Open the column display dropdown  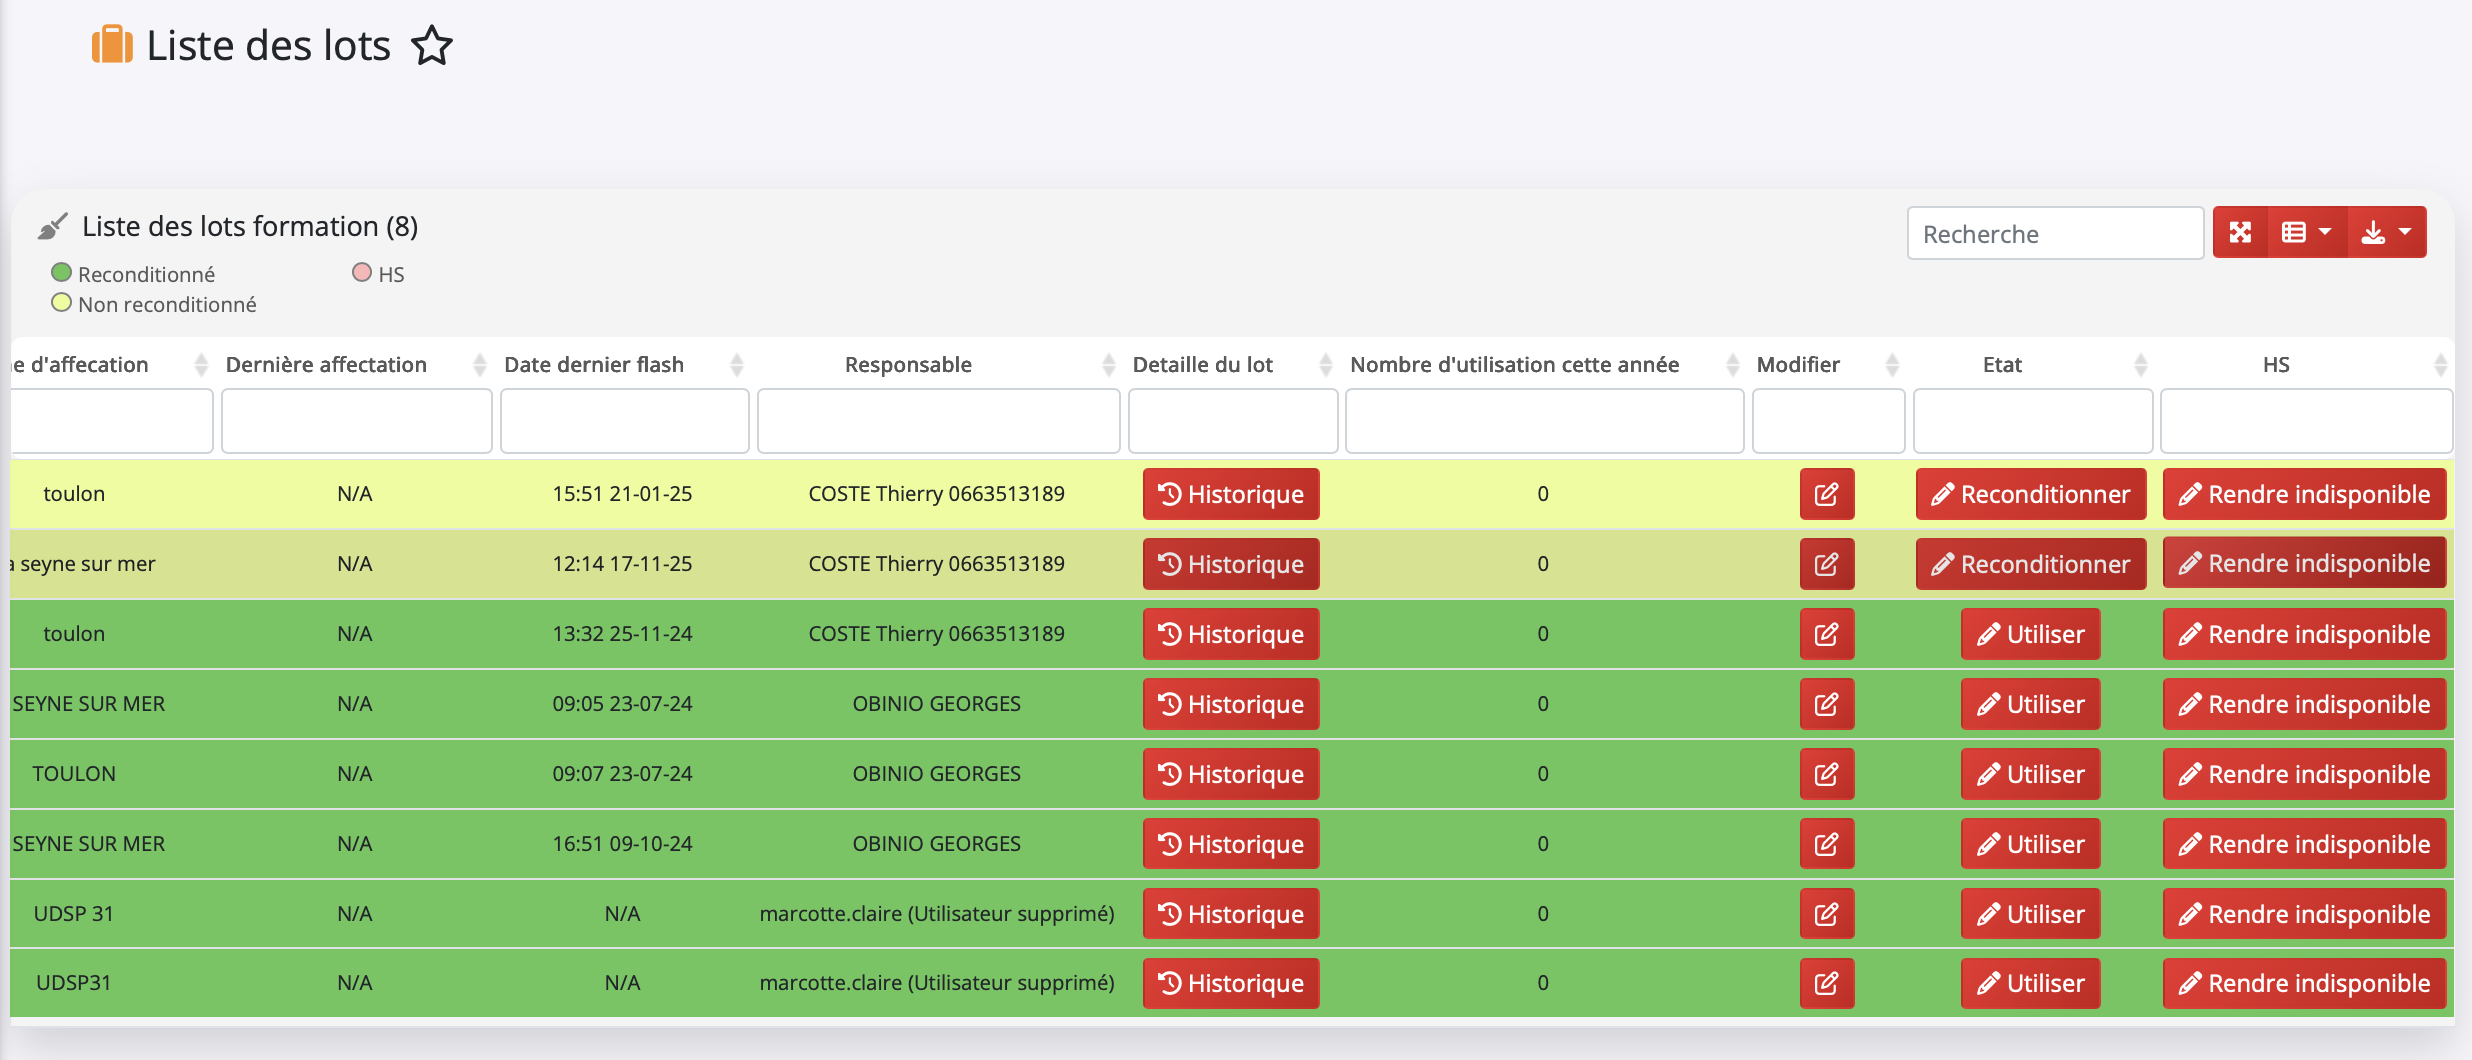[x=2306, y=233]
